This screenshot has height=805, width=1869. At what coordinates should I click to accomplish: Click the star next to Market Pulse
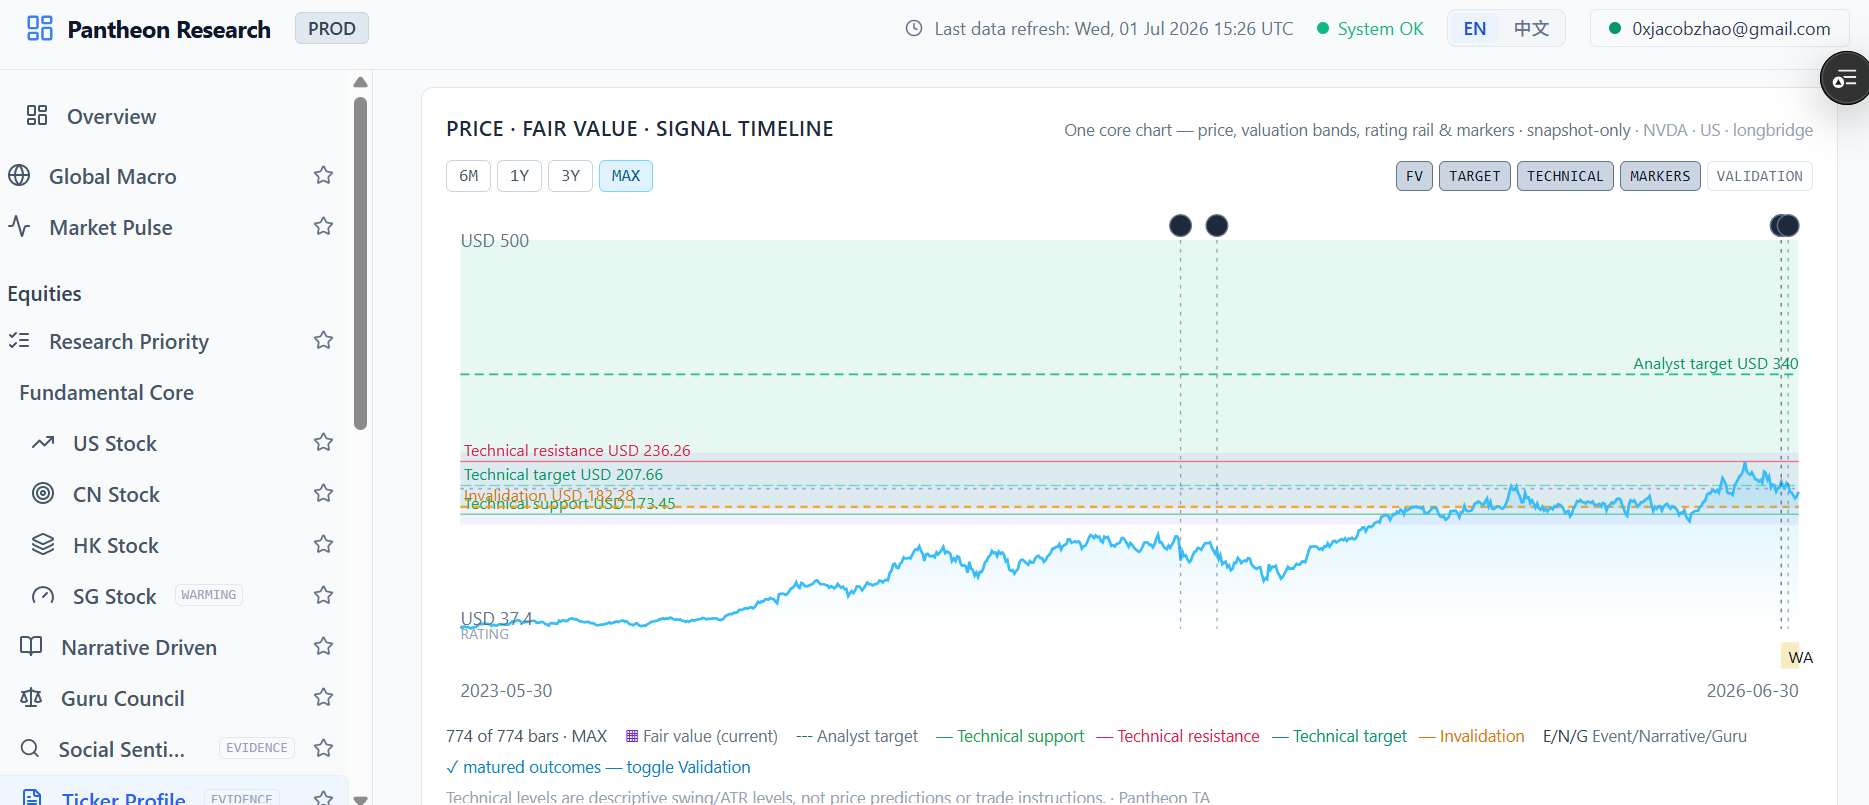323,226
